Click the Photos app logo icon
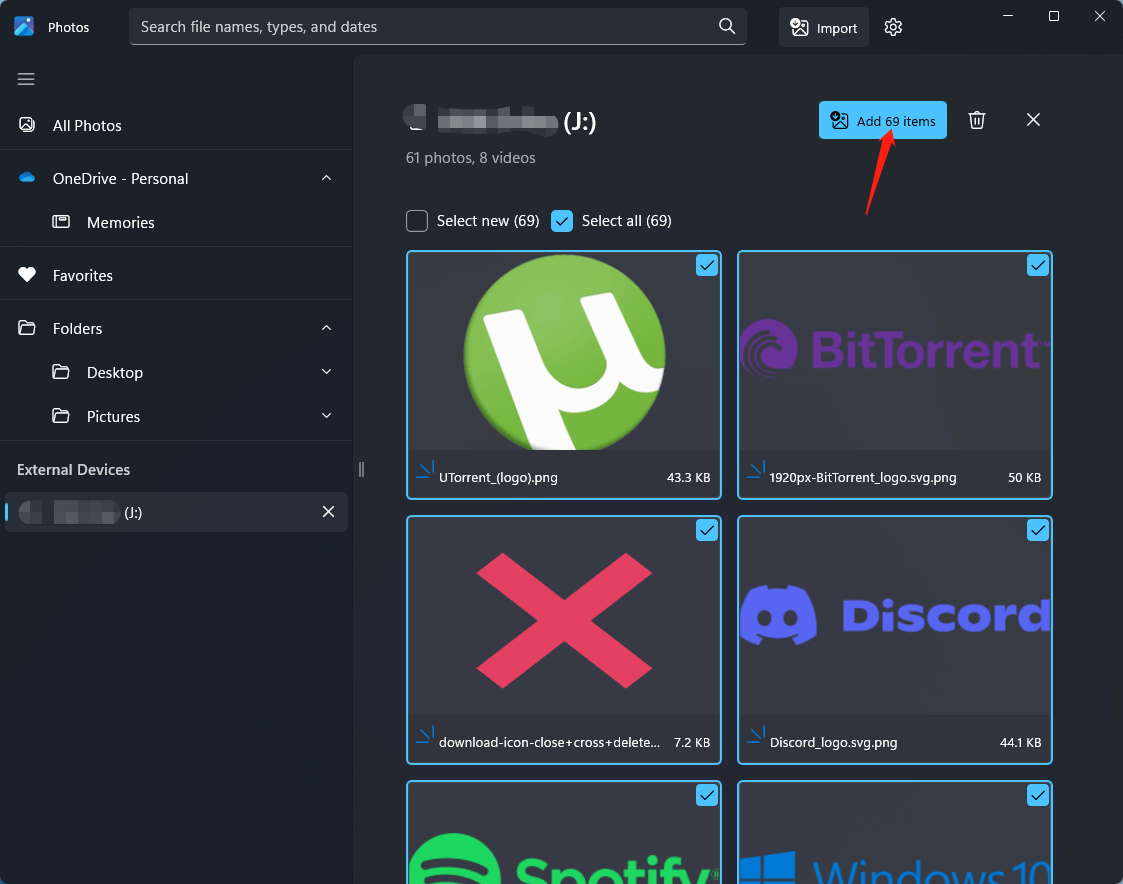 [x=24, y=27]
